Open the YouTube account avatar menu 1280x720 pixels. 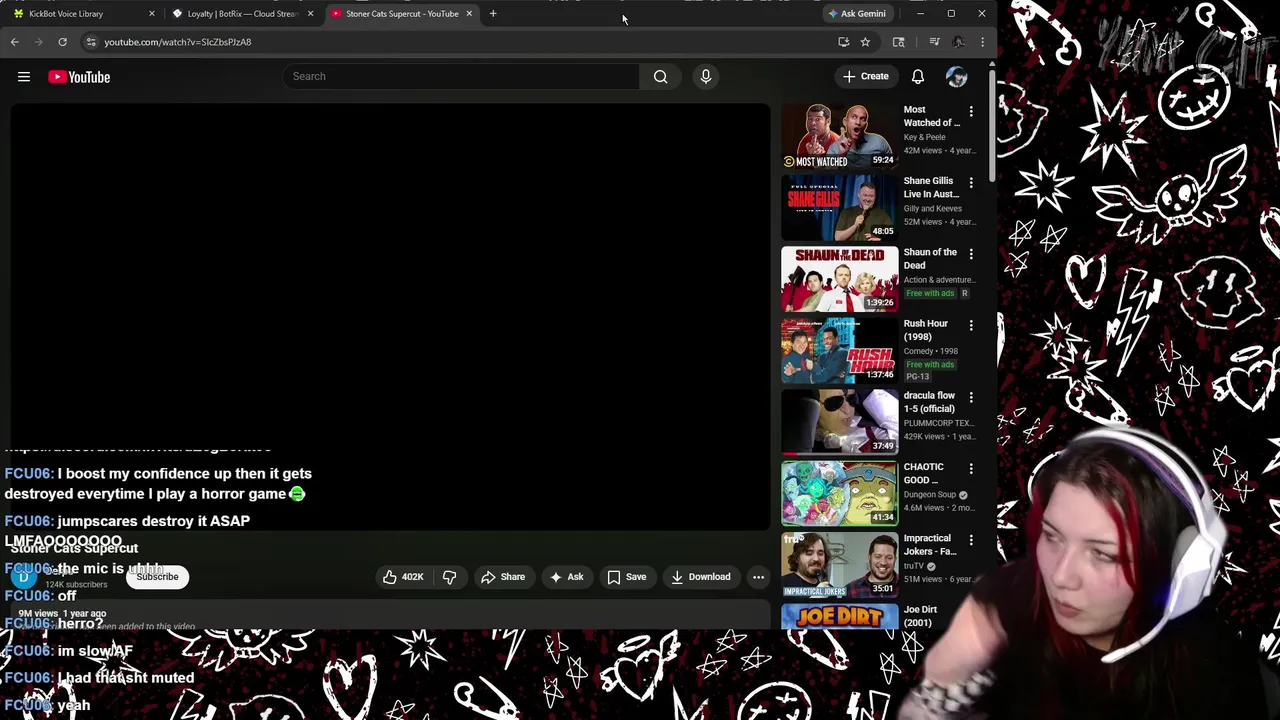(957, 76)
